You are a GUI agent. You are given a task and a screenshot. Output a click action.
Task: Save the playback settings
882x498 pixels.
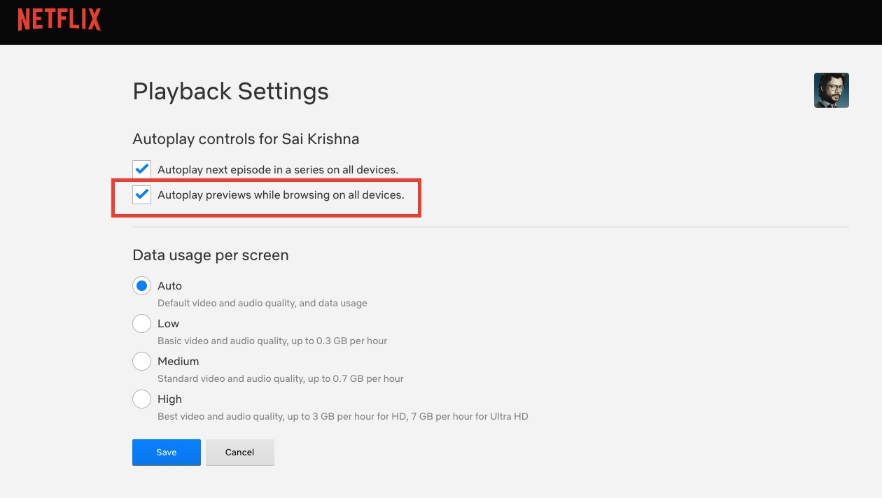coord(166,452)
